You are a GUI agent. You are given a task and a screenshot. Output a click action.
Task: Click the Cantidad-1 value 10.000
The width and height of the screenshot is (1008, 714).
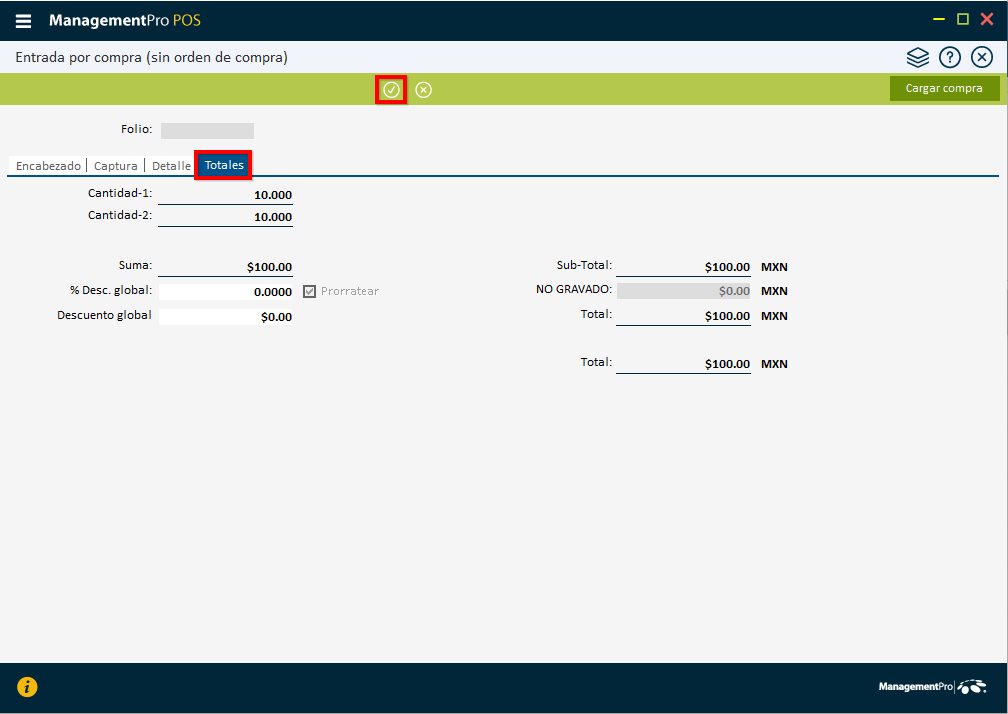tap(273, 195)
